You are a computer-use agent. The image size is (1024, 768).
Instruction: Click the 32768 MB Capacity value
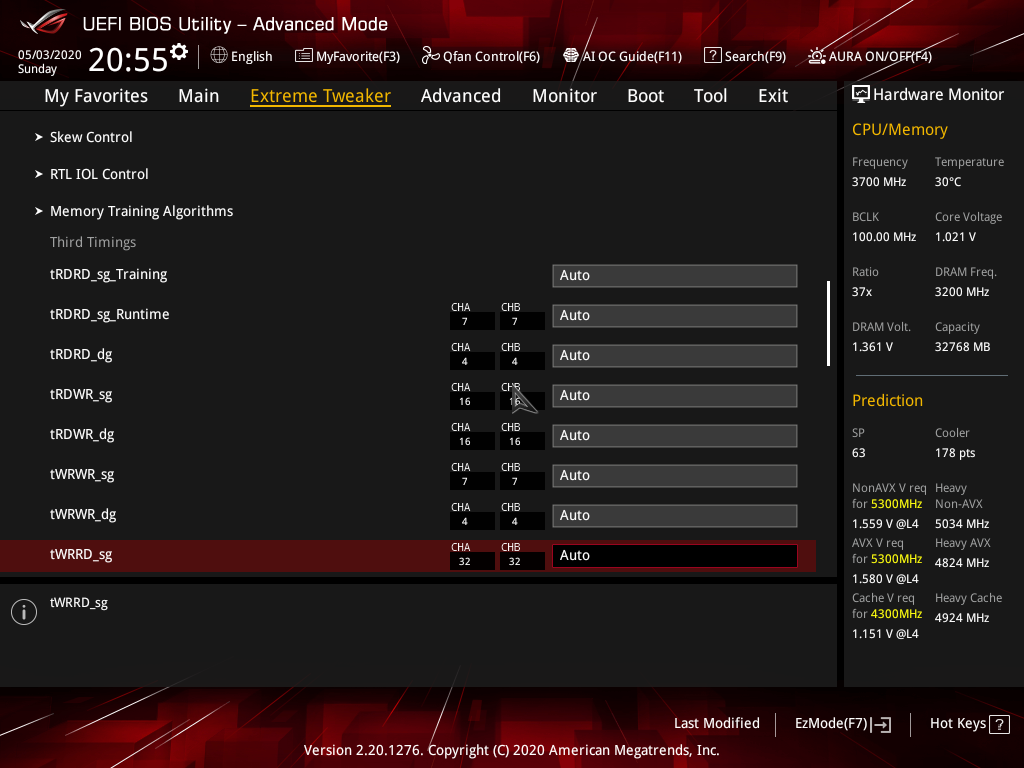962,347
